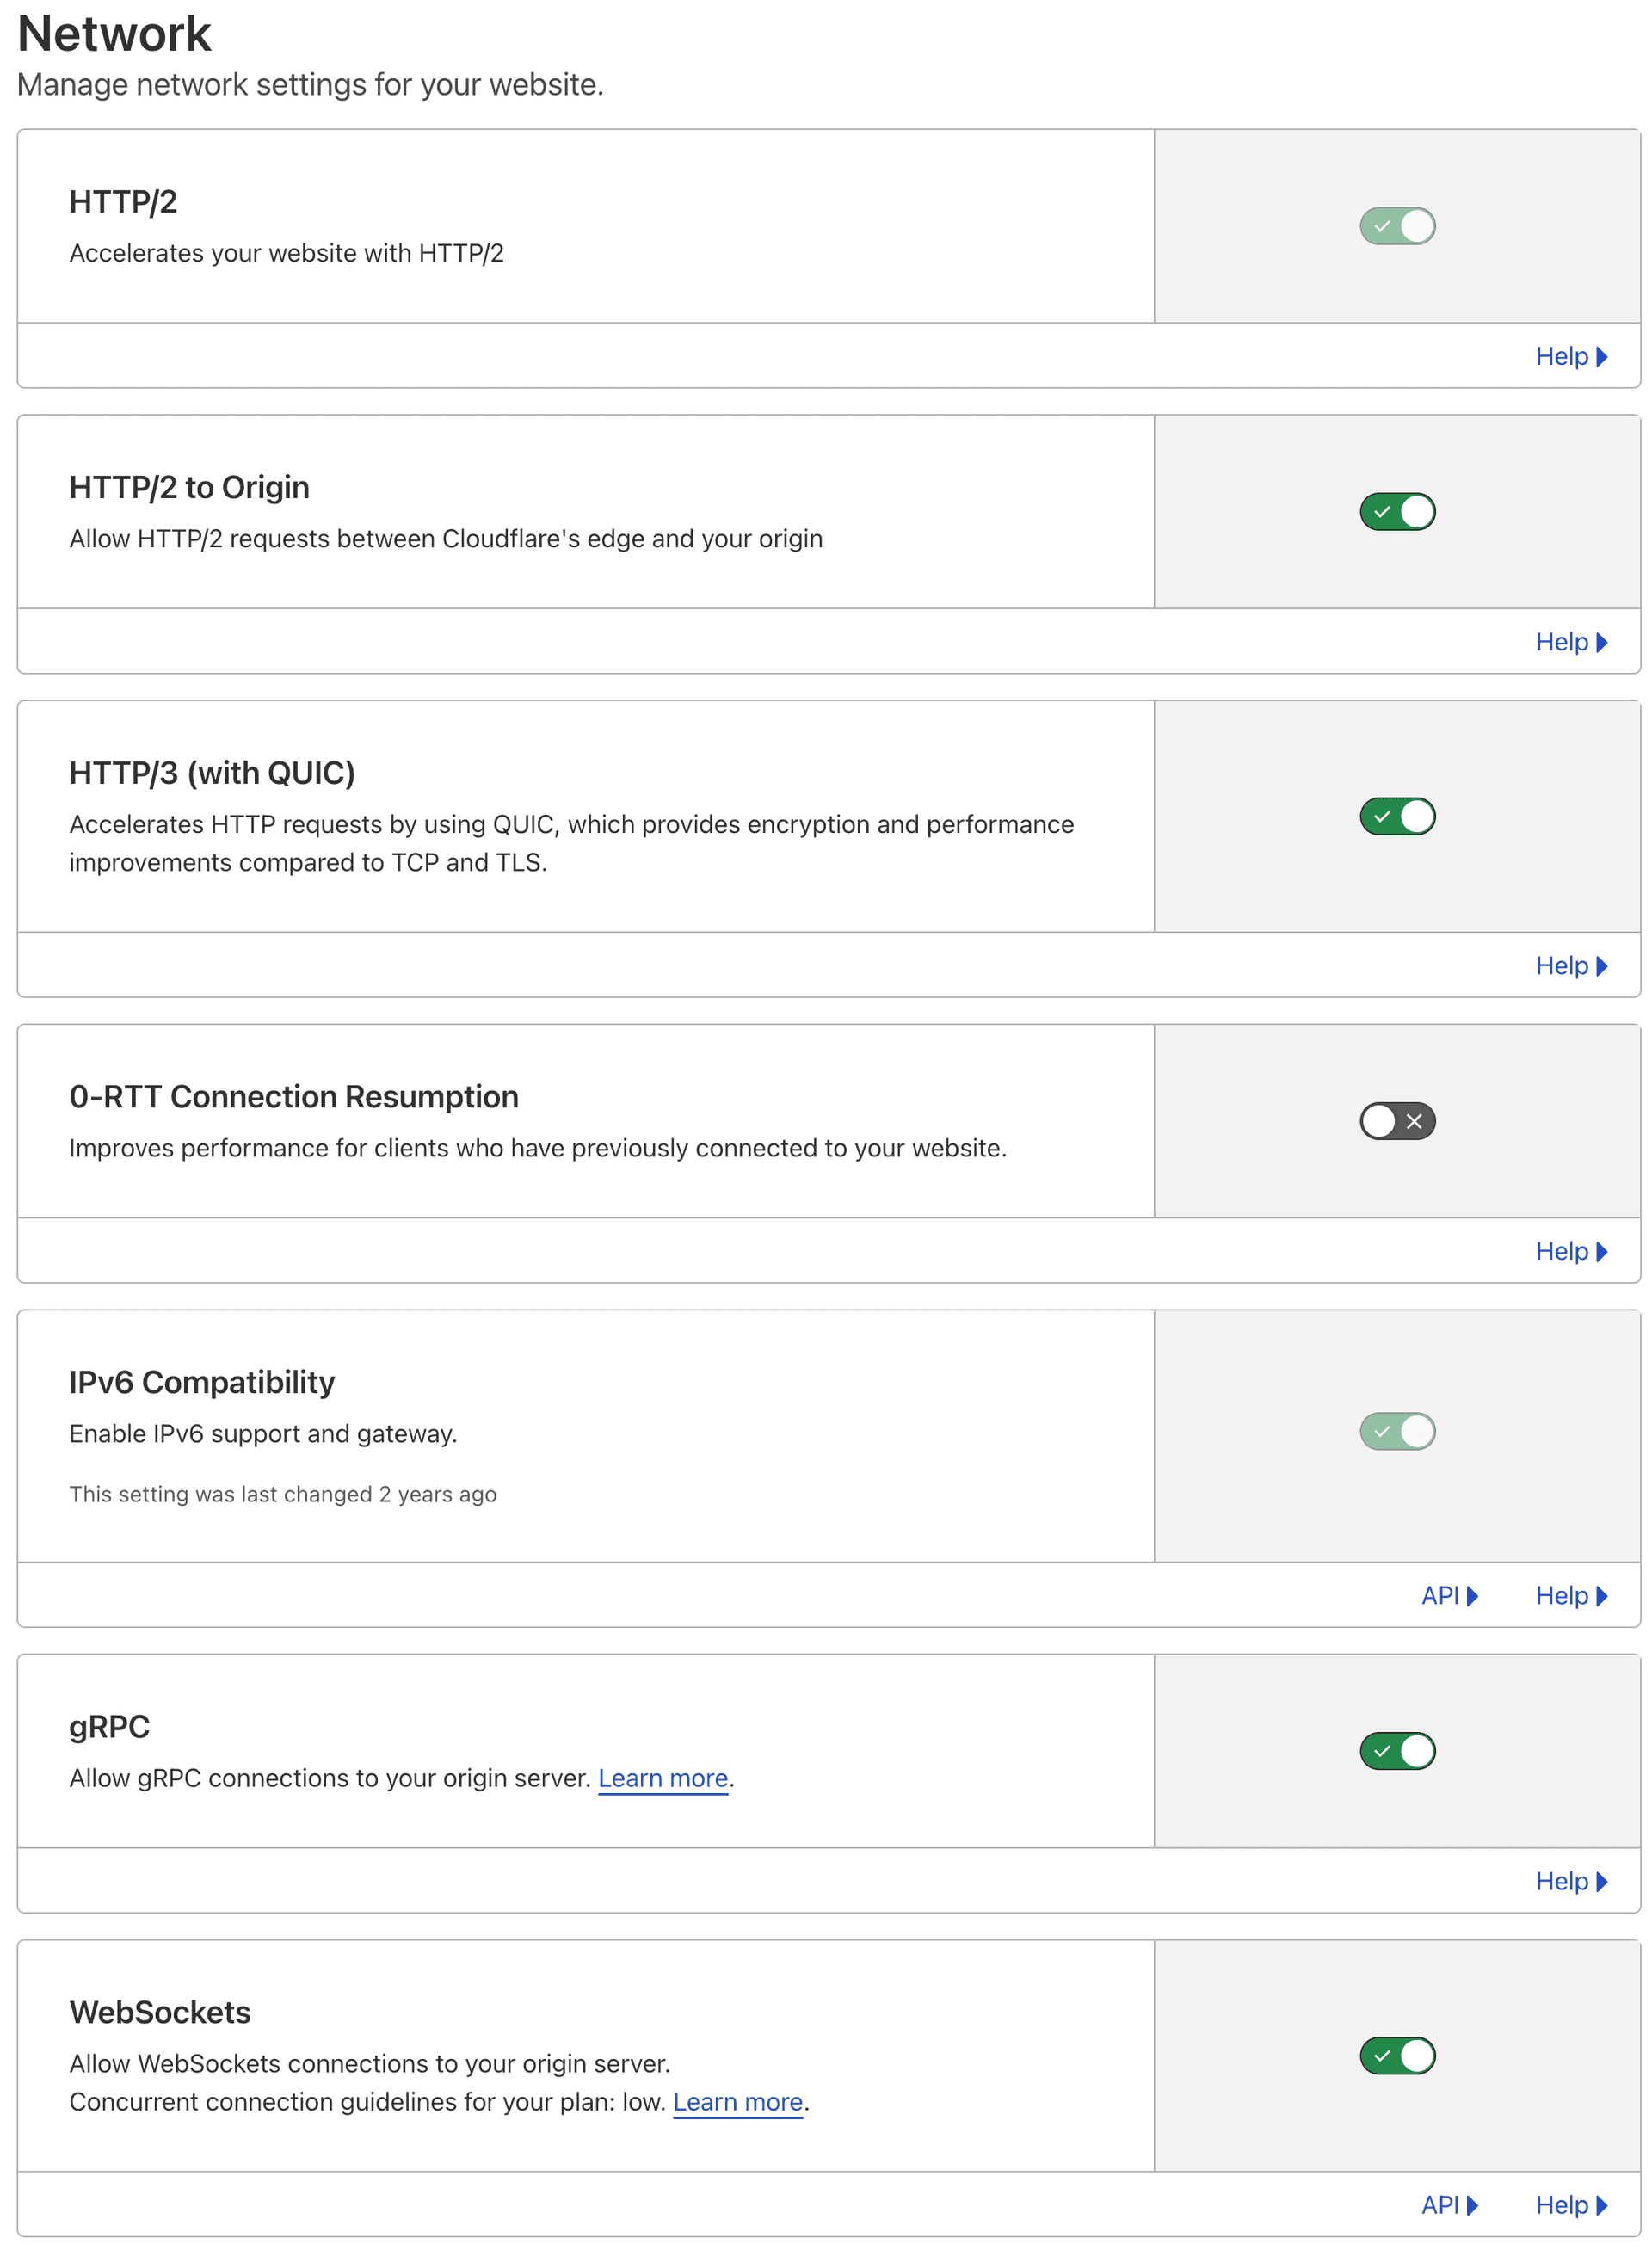Viewport: 1652px width, 2250px height.
Task: Click the Network page title
Action: tap(114, 34)
